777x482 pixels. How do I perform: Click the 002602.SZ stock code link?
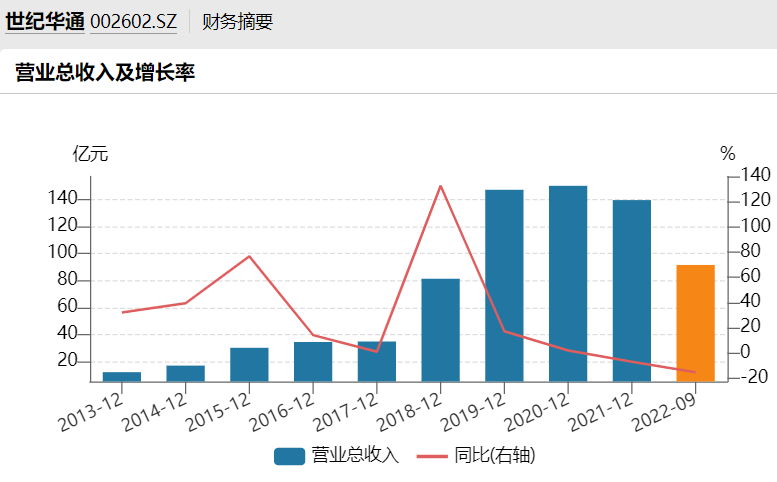coord(133,22)
